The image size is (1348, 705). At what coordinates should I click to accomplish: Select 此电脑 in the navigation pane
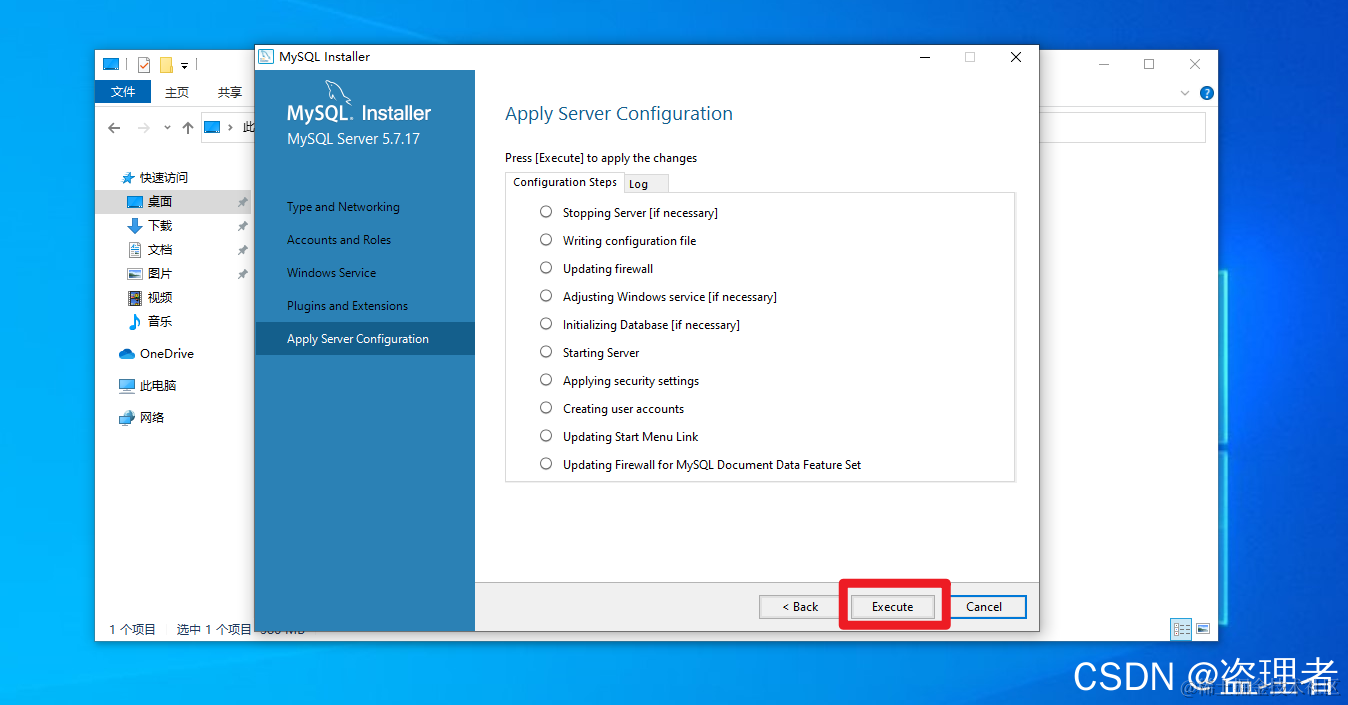[x=147, y=386]
